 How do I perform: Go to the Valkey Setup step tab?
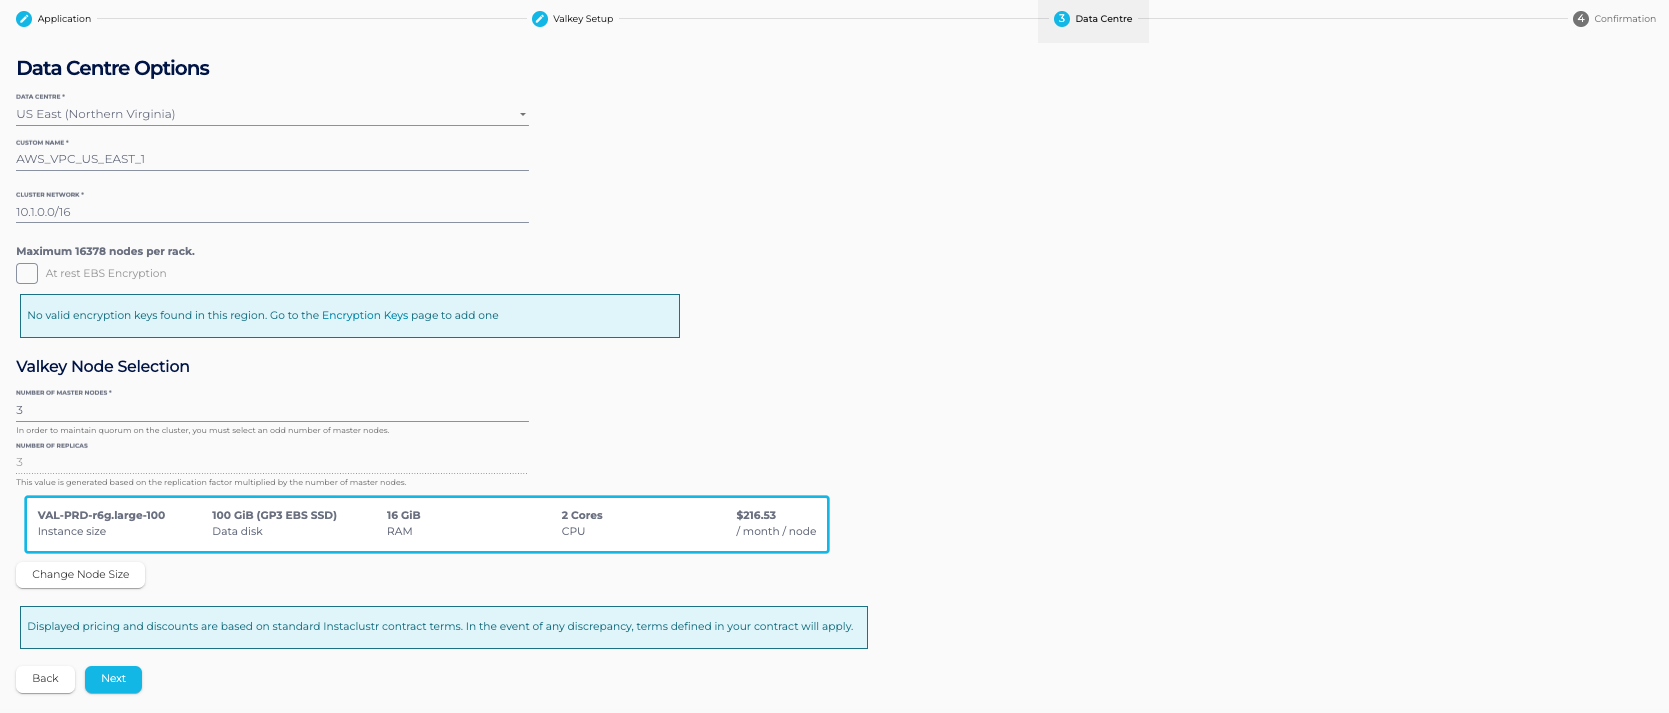(x=583, y=19)
